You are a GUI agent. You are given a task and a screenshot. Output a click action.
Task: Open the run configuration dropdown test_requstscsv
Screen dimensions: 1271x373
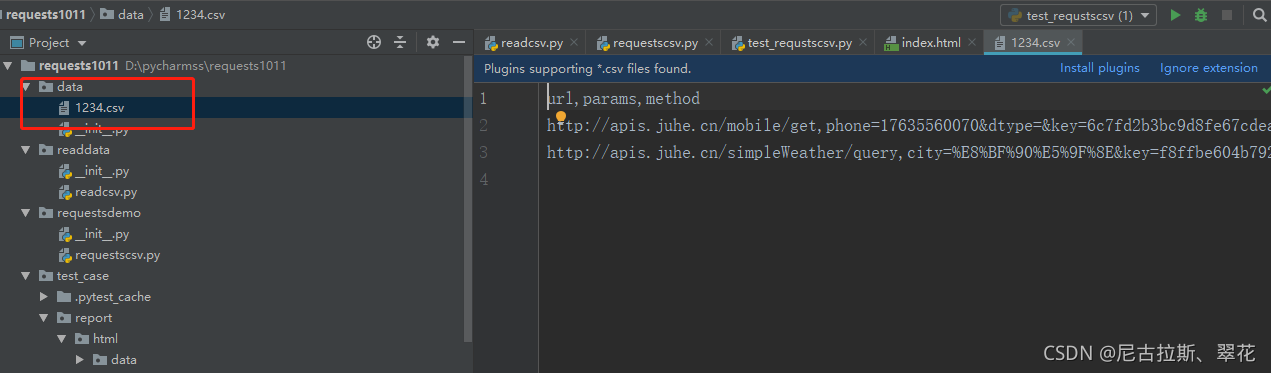(x=1078, y=15)
